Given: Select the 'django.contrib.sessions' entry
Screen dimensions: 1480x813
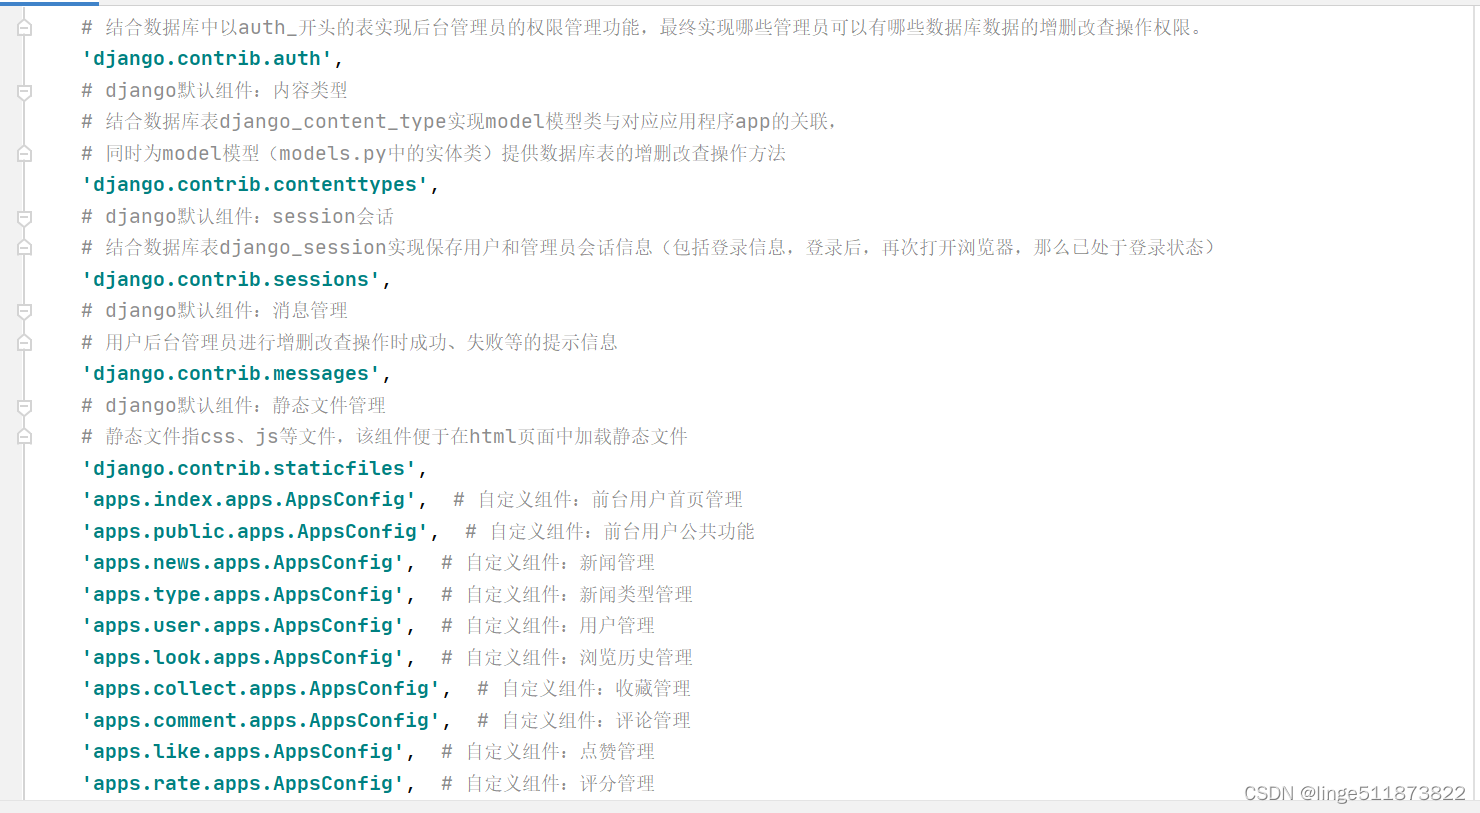Looking at the screenshot, I should (231, 280).
